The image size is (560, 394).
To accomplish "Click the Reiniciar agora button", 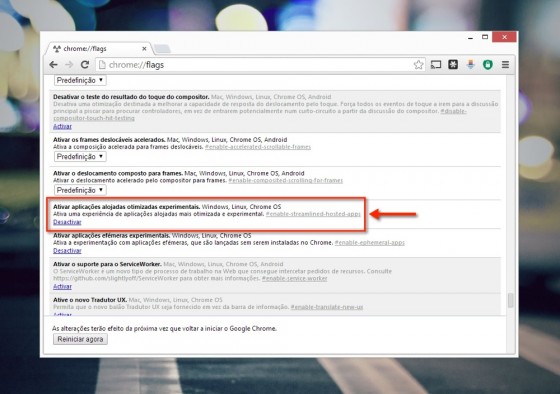I will [80, 339].
